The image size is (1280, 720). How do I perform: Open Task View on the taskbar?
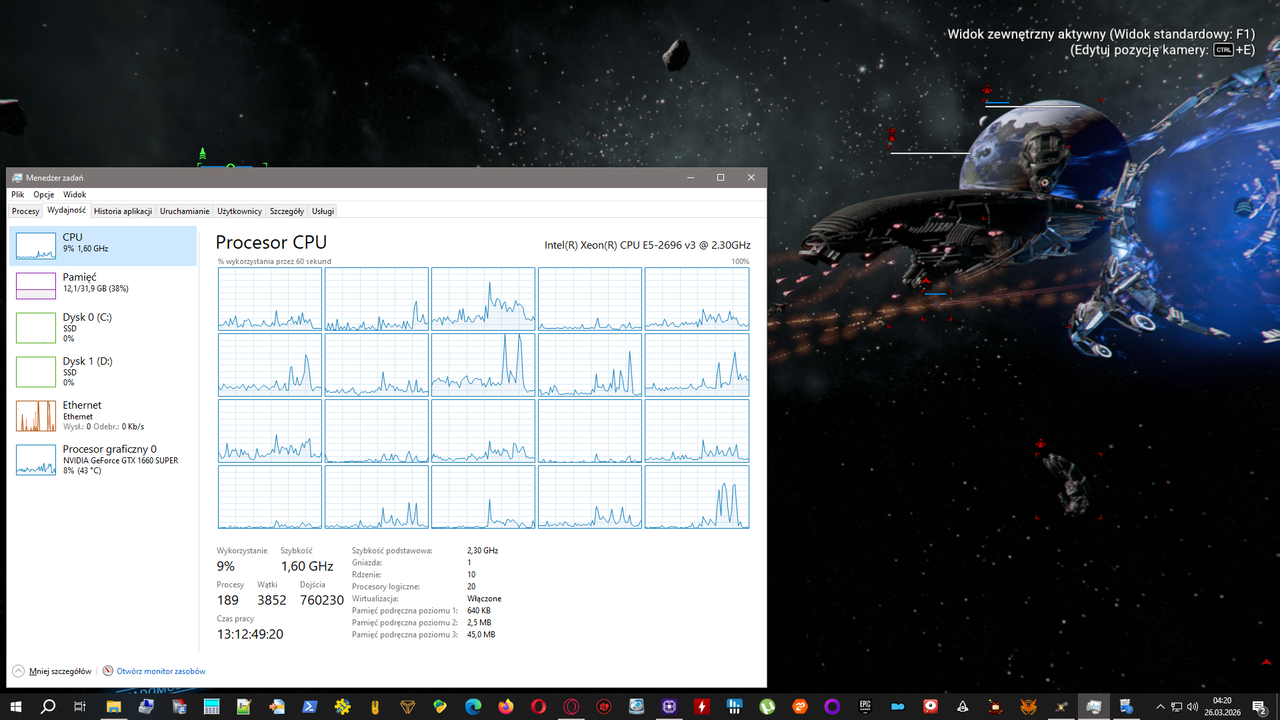tap(80, 706)
